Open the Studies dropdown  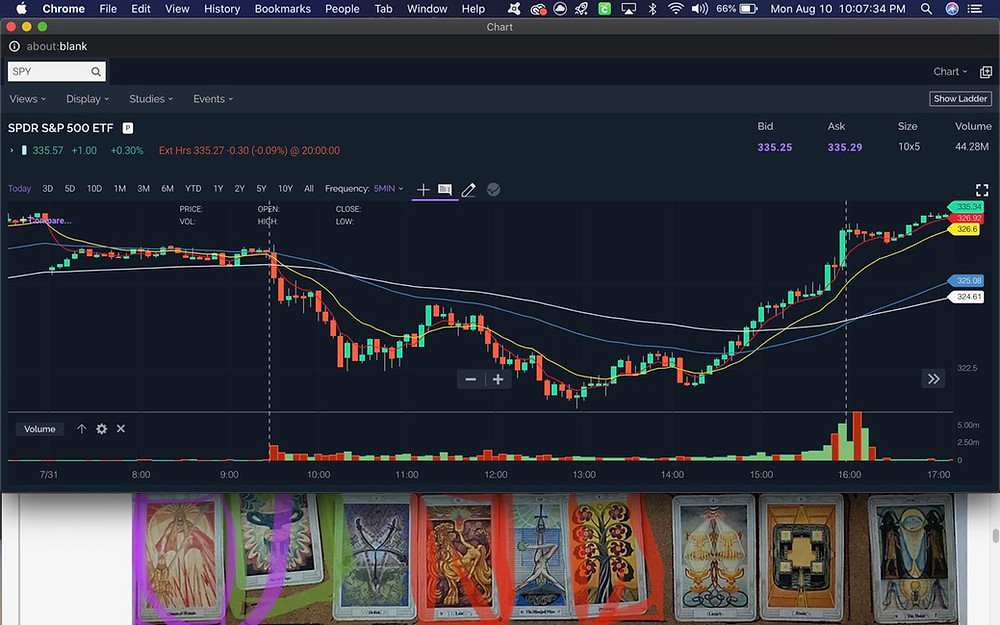point(151,99)
